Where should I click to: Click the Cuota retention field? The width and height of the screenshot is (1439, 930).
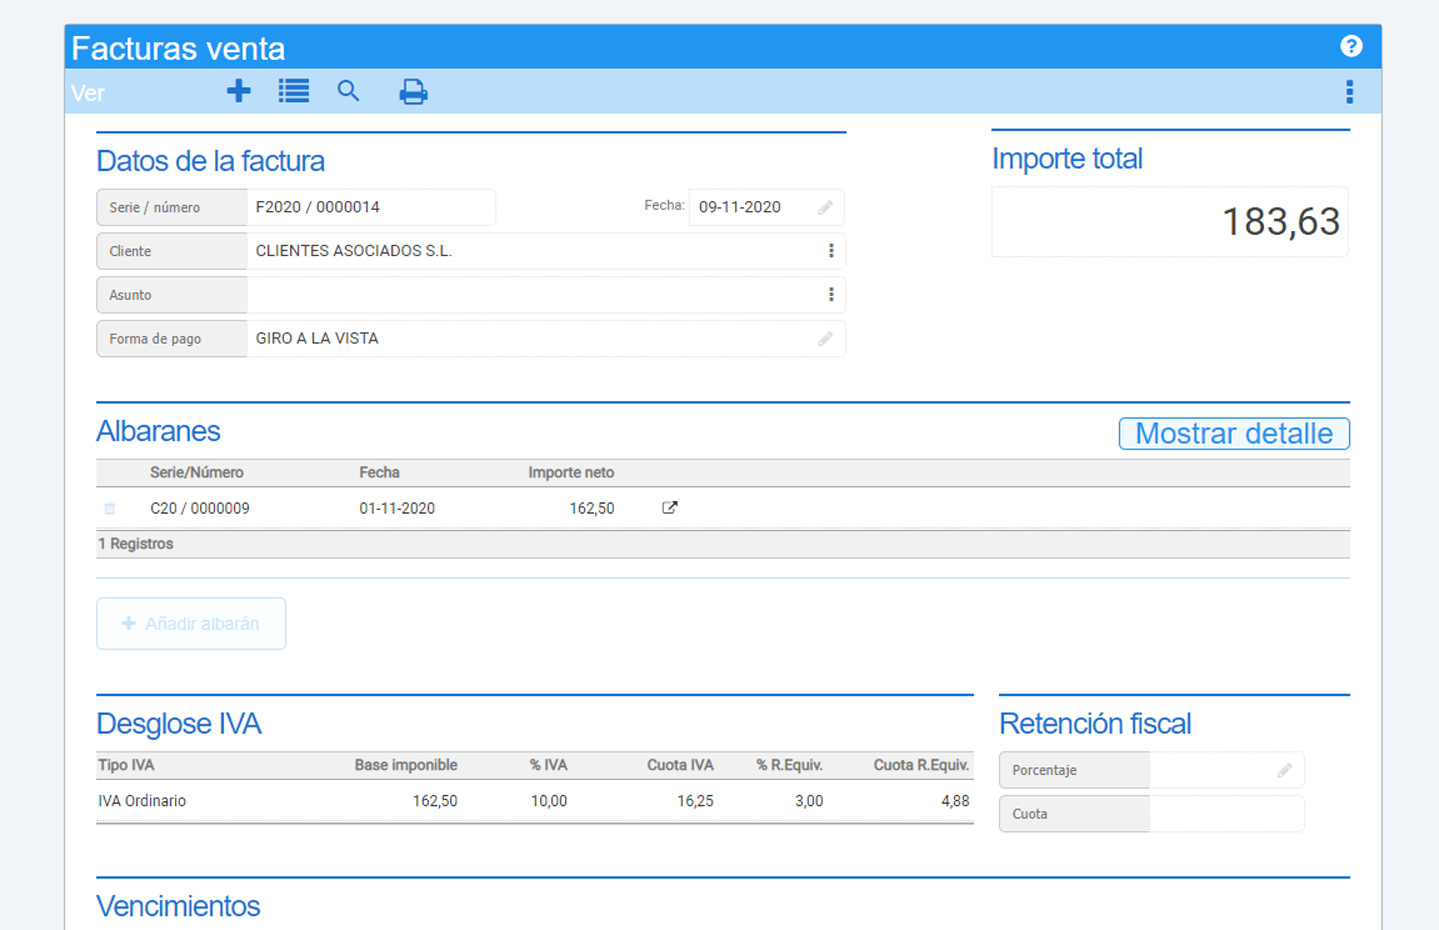tap(1225, 814)
